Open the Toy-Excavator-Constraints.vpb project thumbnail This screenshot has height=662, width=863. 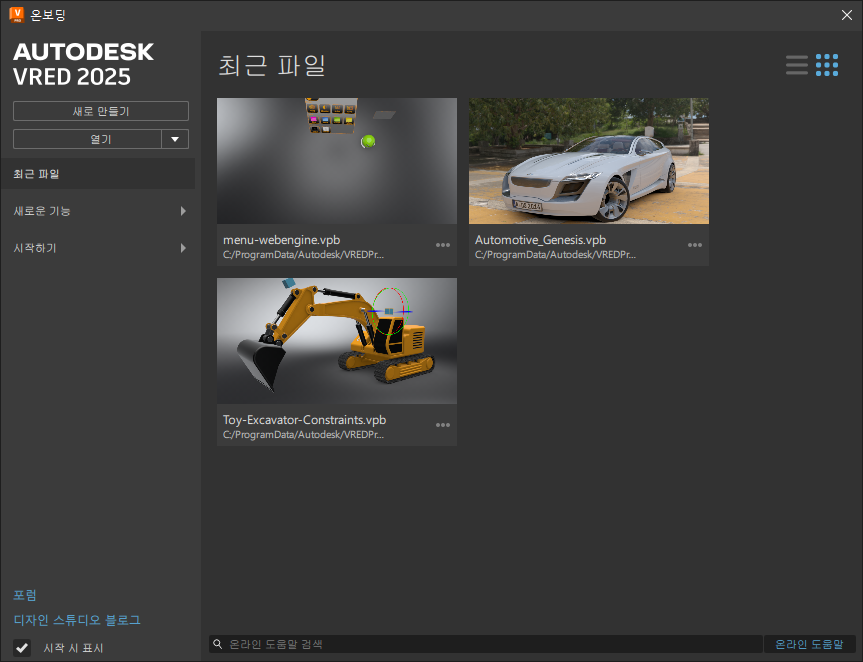tap(336, 340)
